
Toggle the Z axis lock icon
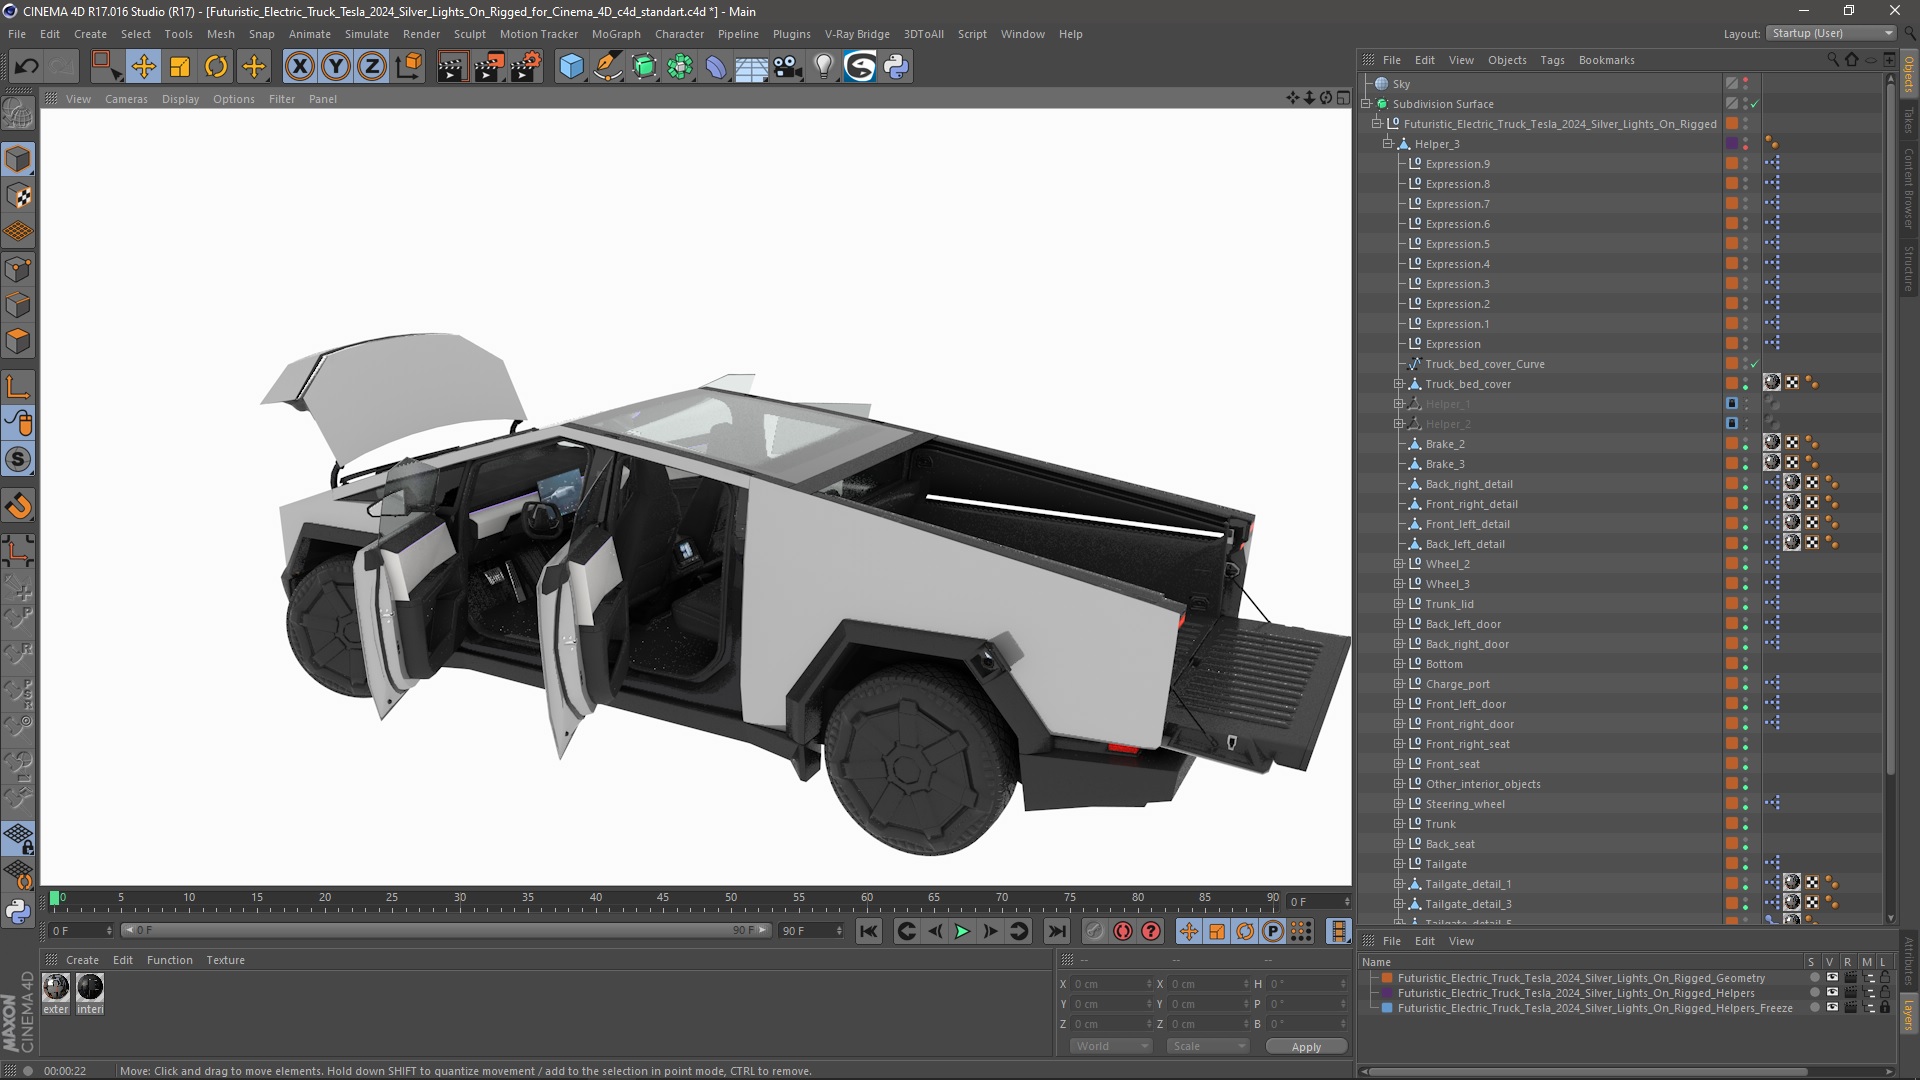(372, 67)
